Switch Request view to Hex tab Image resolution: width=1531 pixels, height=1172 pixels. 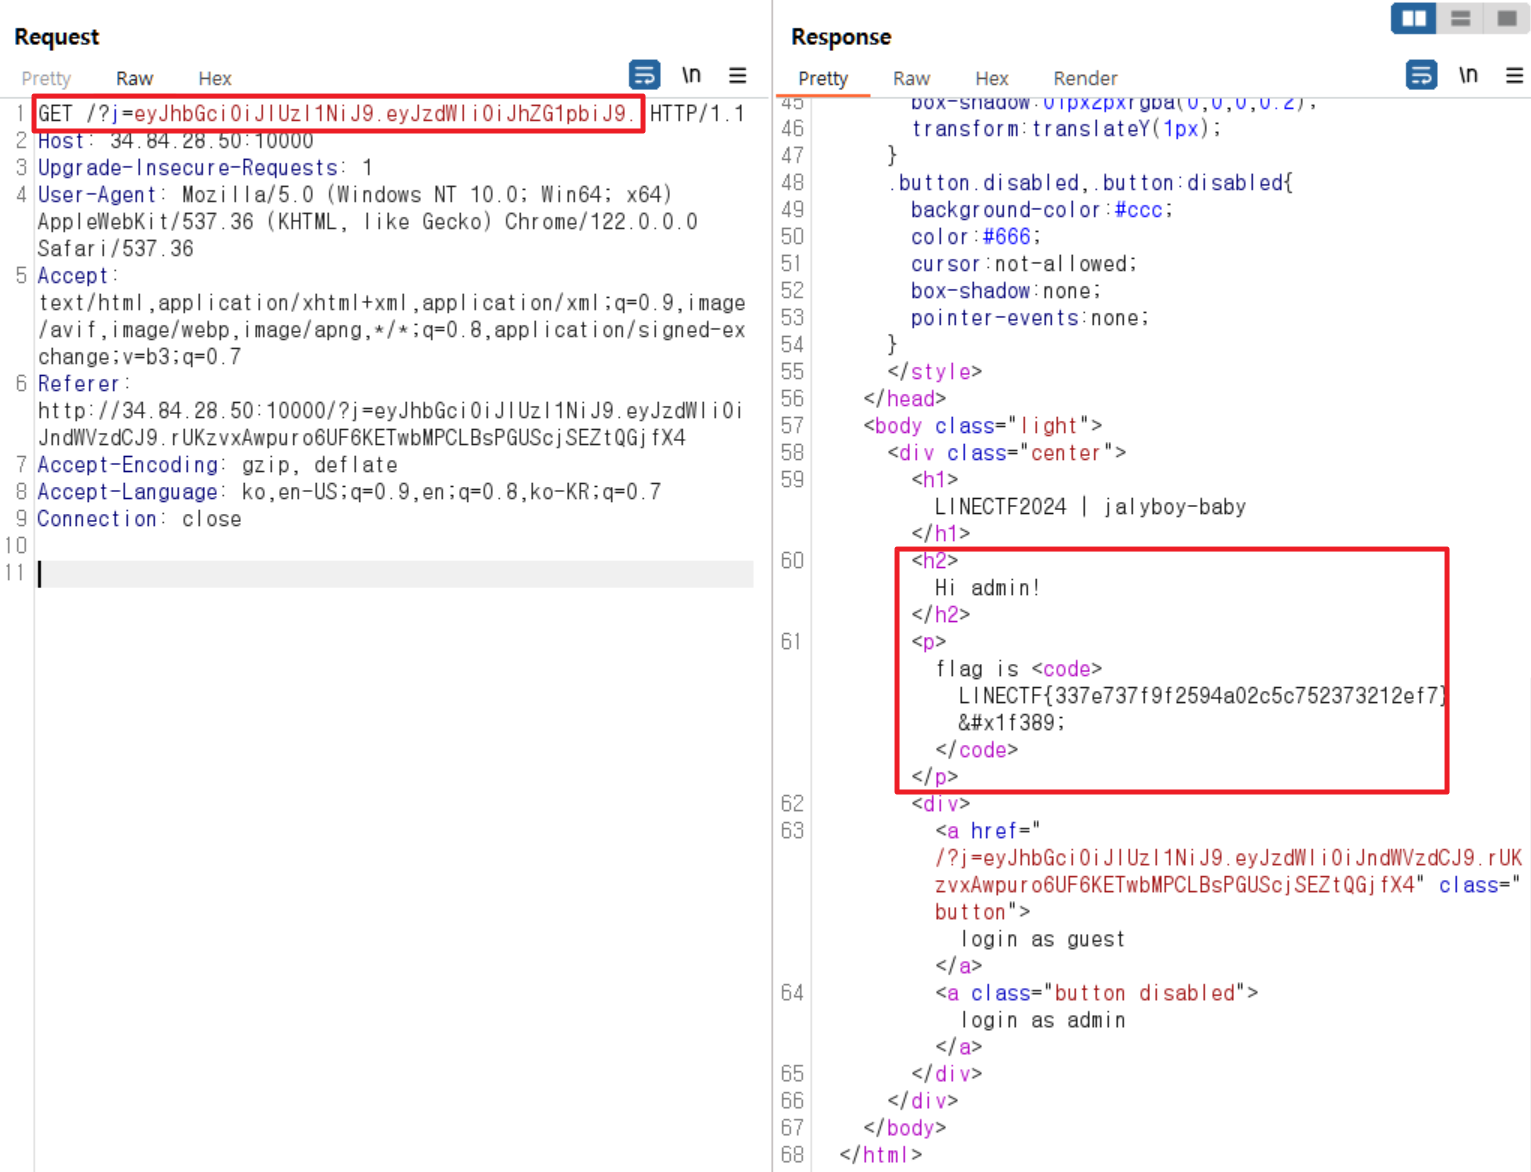(214, 78)
